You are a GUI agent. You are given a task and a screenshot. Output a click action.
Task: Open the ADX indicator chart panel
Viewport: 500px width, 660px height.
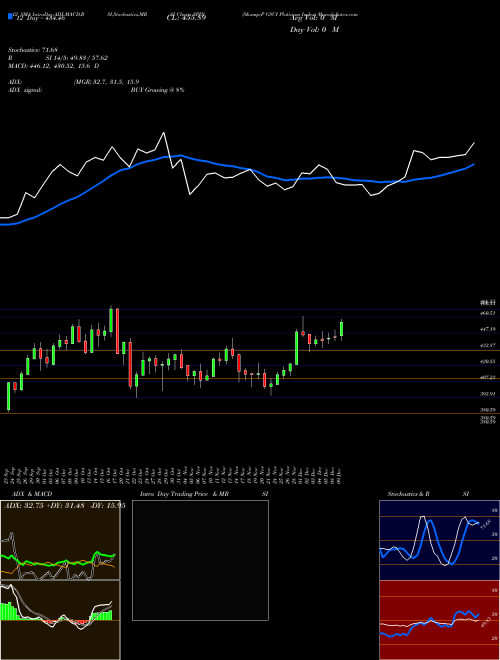(x=60, y=540)
